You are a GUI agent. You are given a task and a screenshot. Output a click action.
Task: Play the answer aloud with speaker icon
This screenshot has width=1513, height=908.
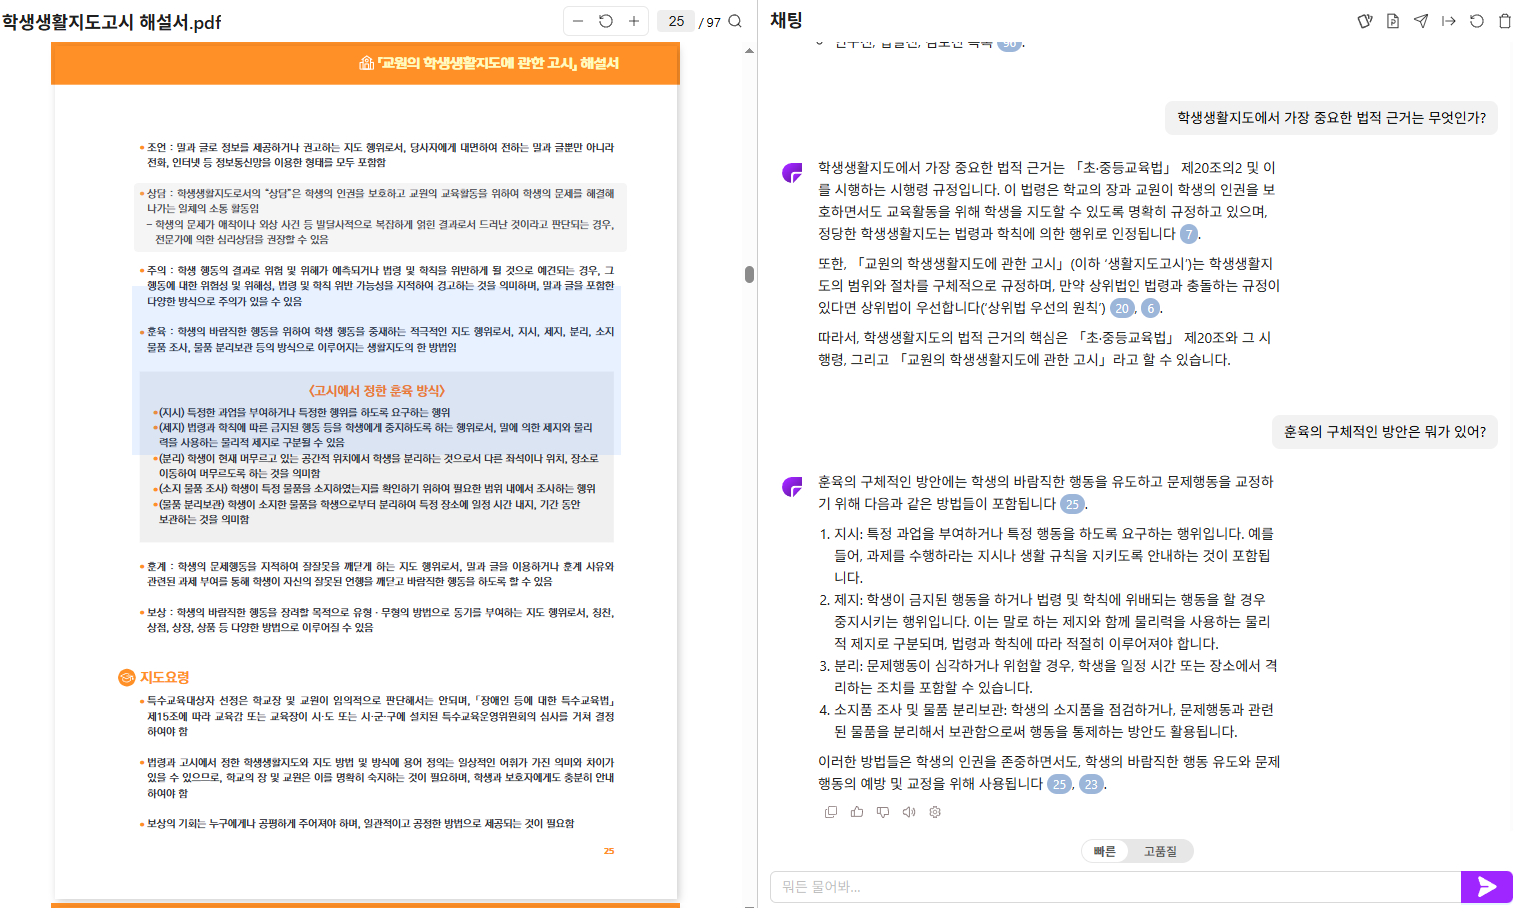[909, 812]
